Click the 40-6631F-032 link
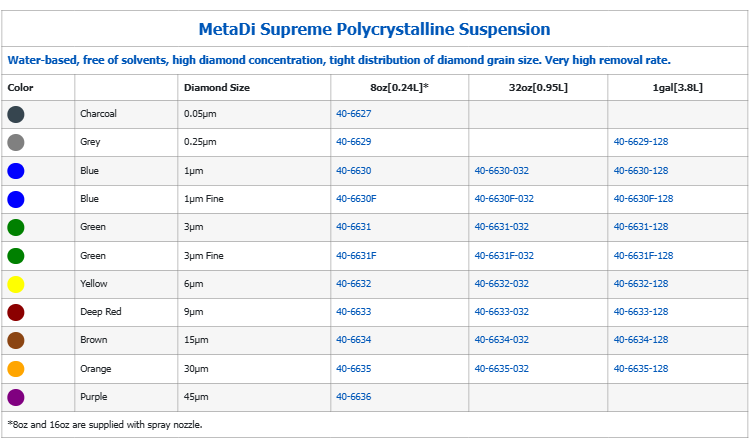Image resolution: width=750 pixels, height=441 pixels. click(x=504, y=255)
